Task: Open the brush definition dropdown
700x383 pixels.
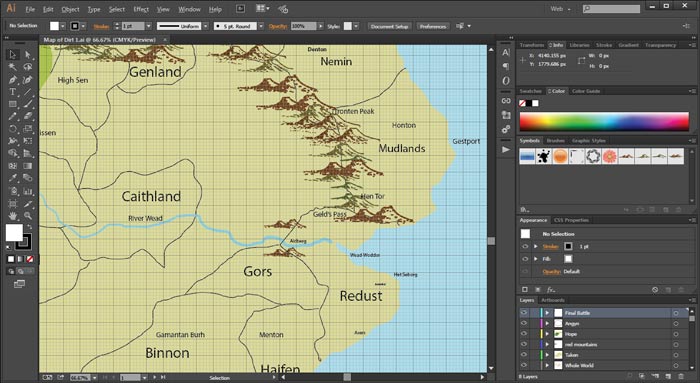Action: pos(261,26)
